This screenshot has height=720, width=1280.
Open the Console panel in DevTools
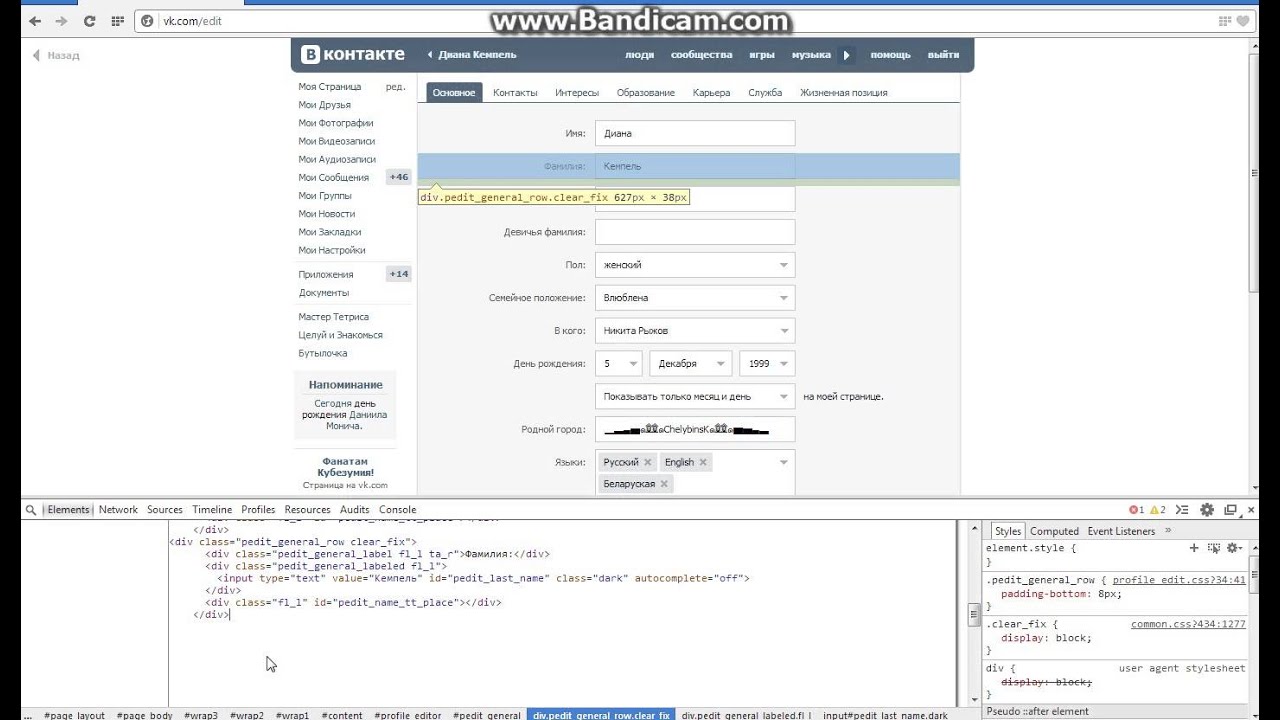[x=397, y=510]
